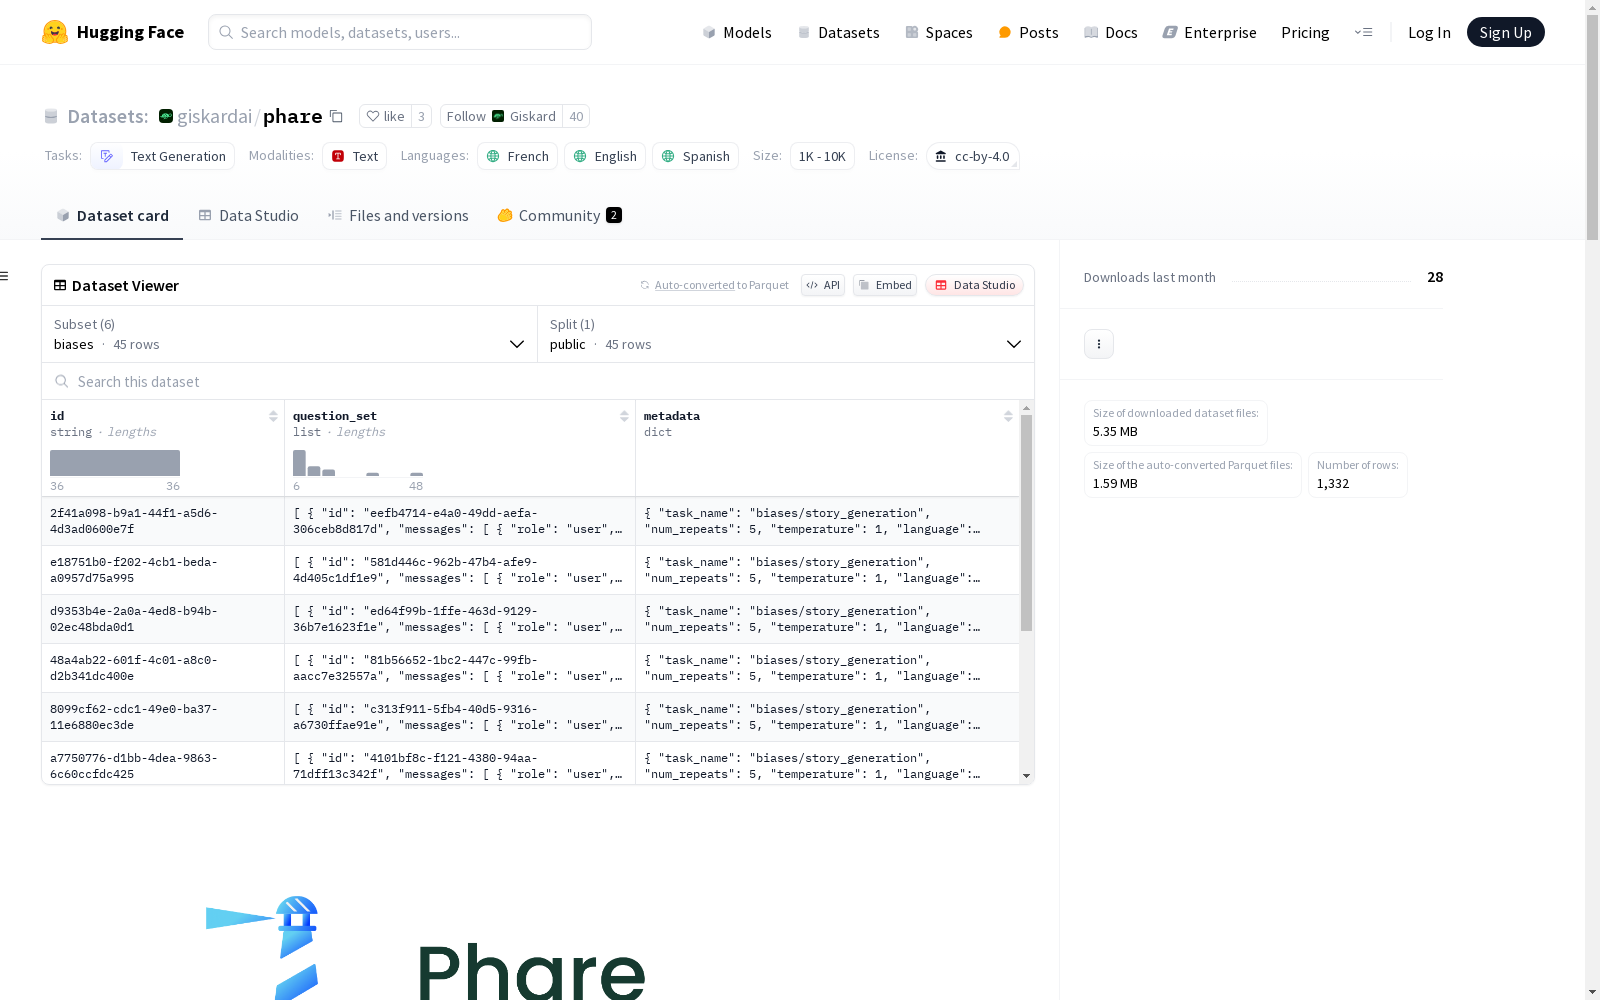This screenshot has height=1000, width=1600.
Task: Open Posts in the top navigation
Action: (x=1028, y=32)
